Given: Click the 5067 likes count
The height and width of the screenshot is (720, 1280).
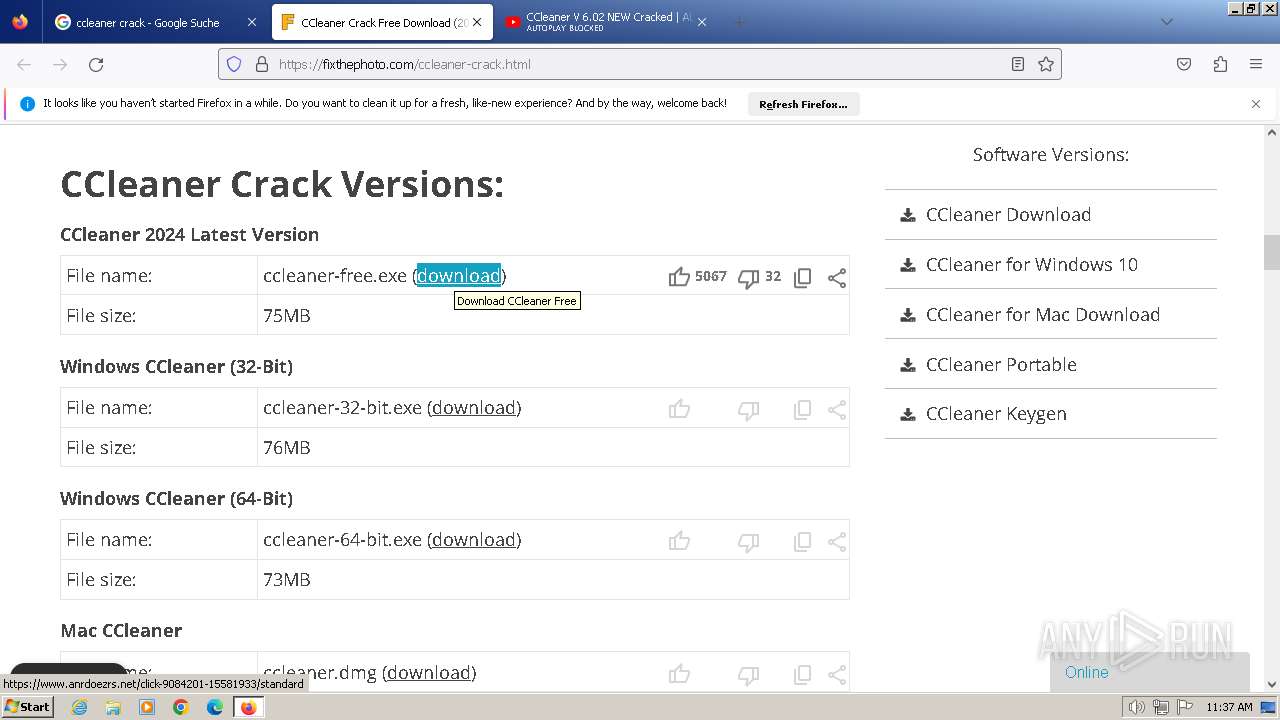Looking at the screenshot, I should coord(711,276).
